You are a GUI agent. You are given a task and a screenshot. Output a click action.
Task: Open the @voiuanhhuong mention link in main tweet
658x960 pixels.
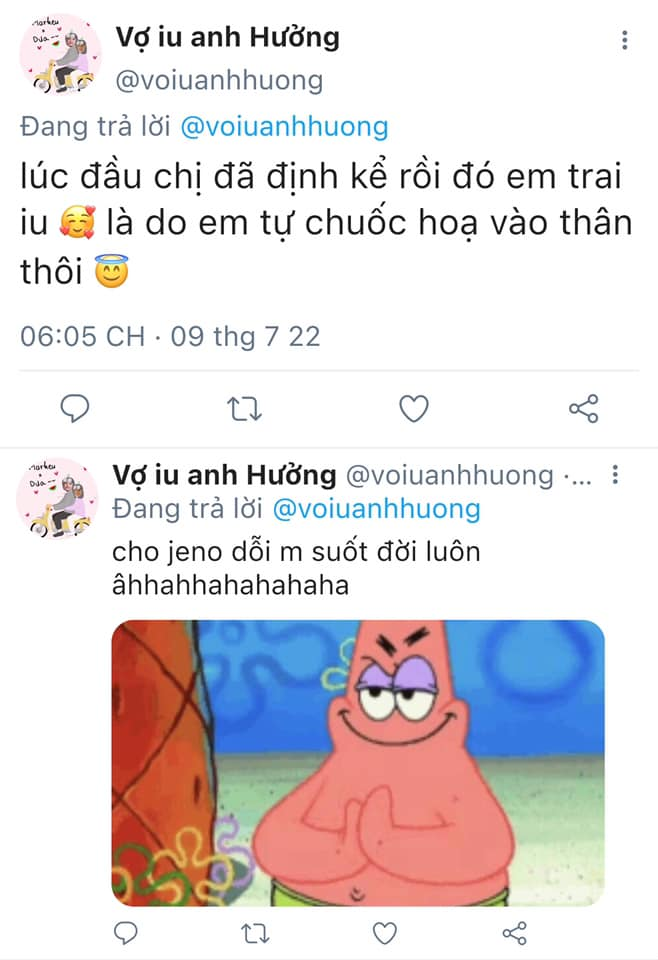(x=285, y=127)
